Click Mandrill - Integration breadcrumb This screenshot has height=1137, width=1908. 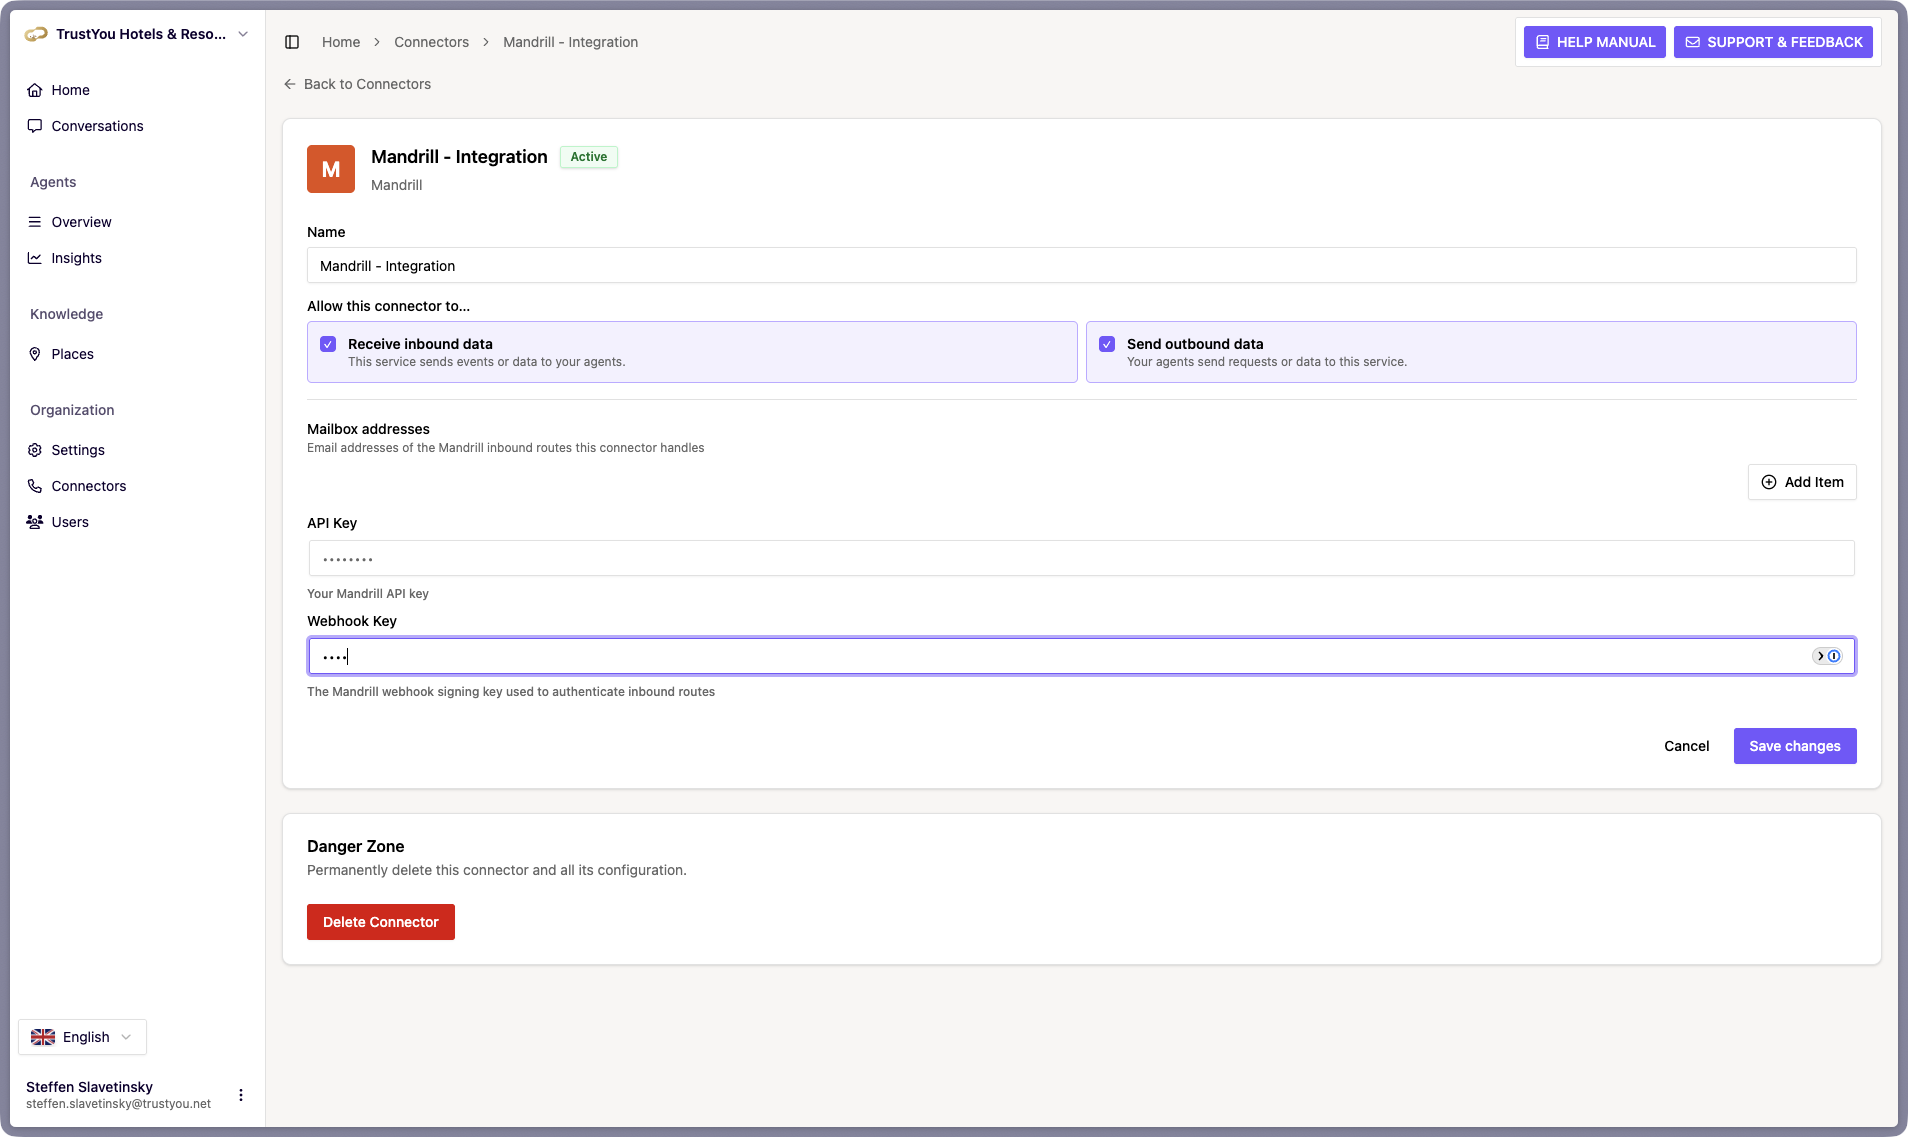pos(570,42)
